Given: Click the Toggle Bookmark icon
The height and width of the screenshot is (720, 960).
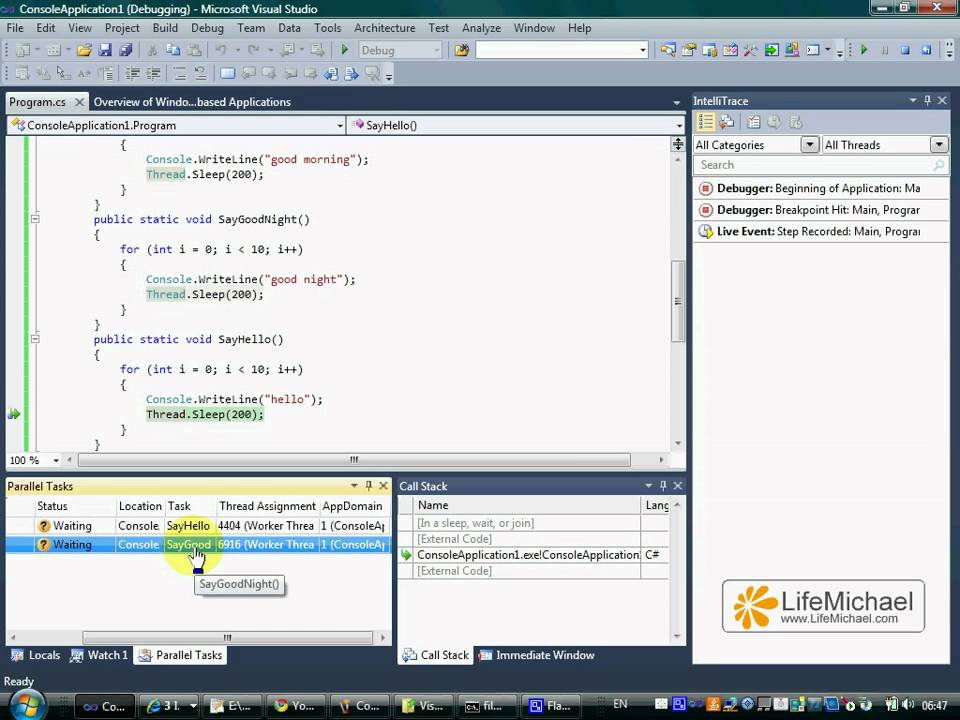Looking at the screenshot, I should [227, 73].
